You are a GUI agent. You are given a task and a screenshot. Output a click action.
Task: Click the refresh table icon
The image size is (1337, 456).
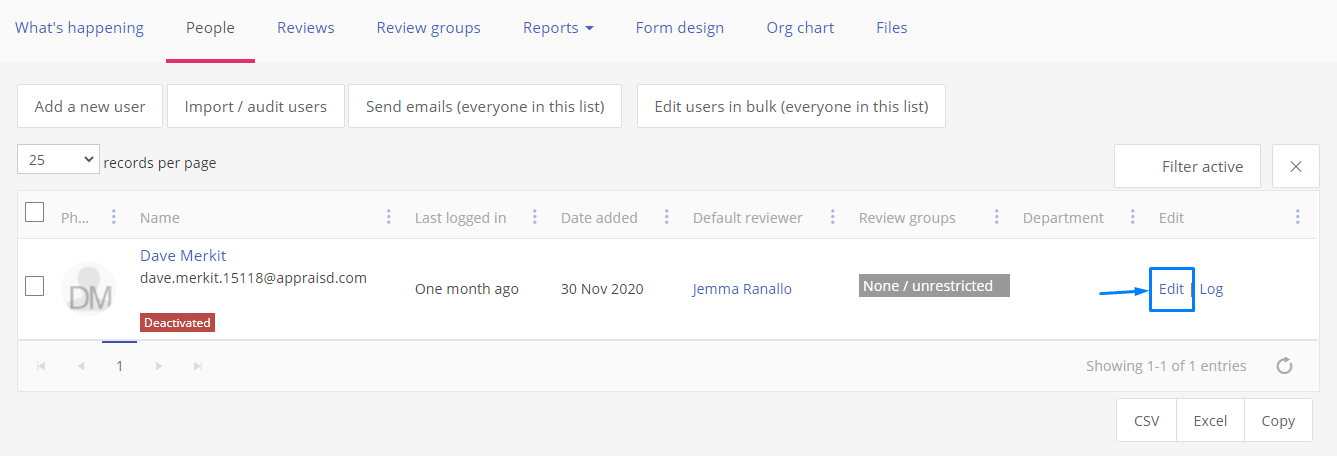(x=1285, y=366)
